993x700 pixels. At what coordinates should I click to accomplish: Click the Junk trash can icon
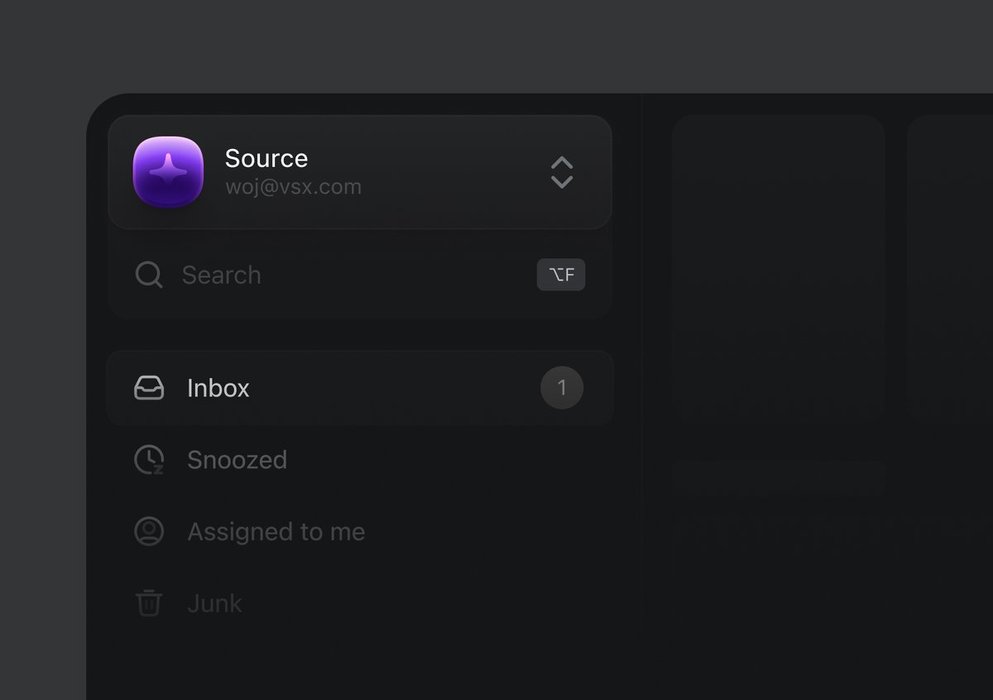(149, 603)
